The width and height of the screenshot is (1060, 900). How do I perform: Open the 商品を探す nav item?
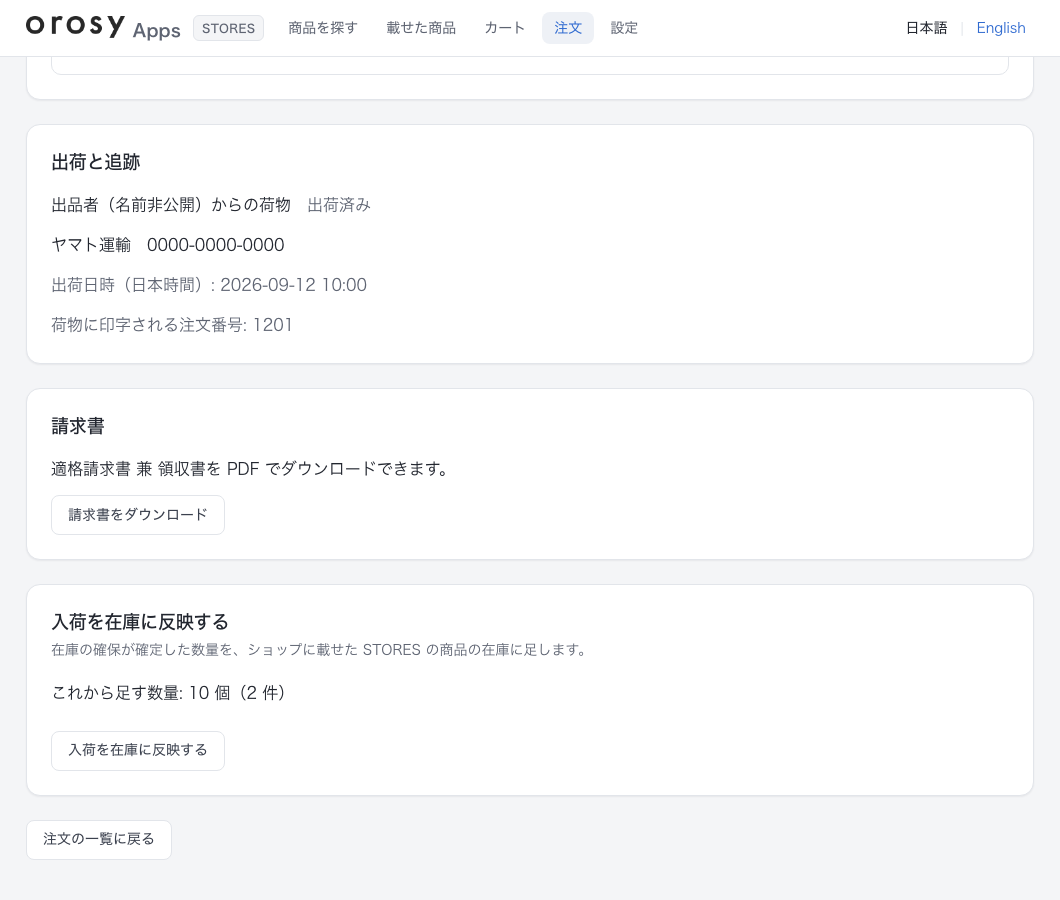322,28
